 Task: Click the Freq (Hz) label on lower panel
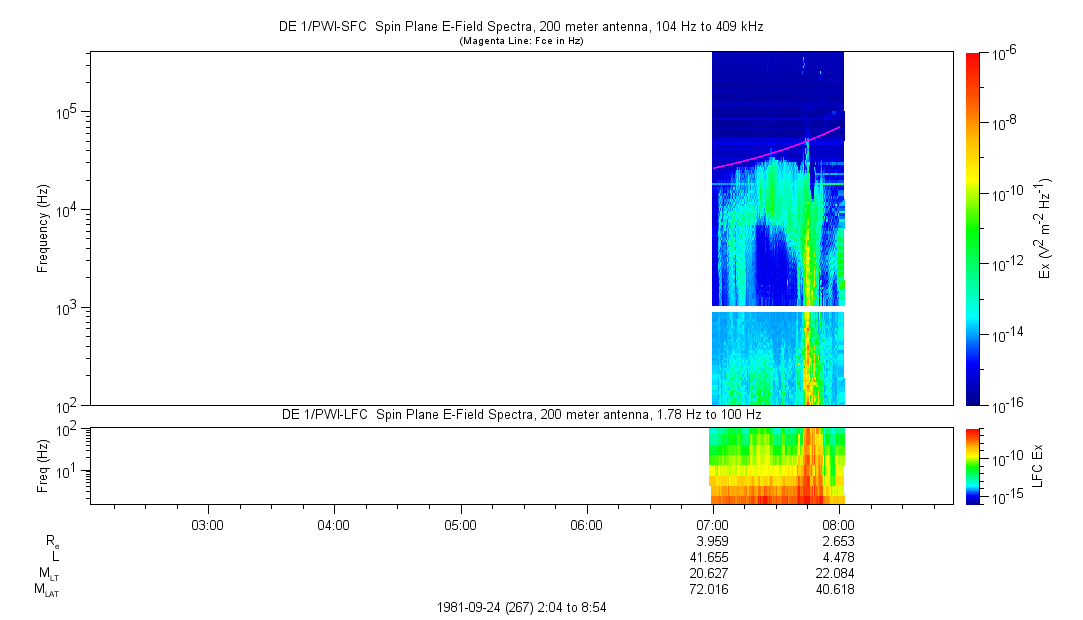point(43,465)
